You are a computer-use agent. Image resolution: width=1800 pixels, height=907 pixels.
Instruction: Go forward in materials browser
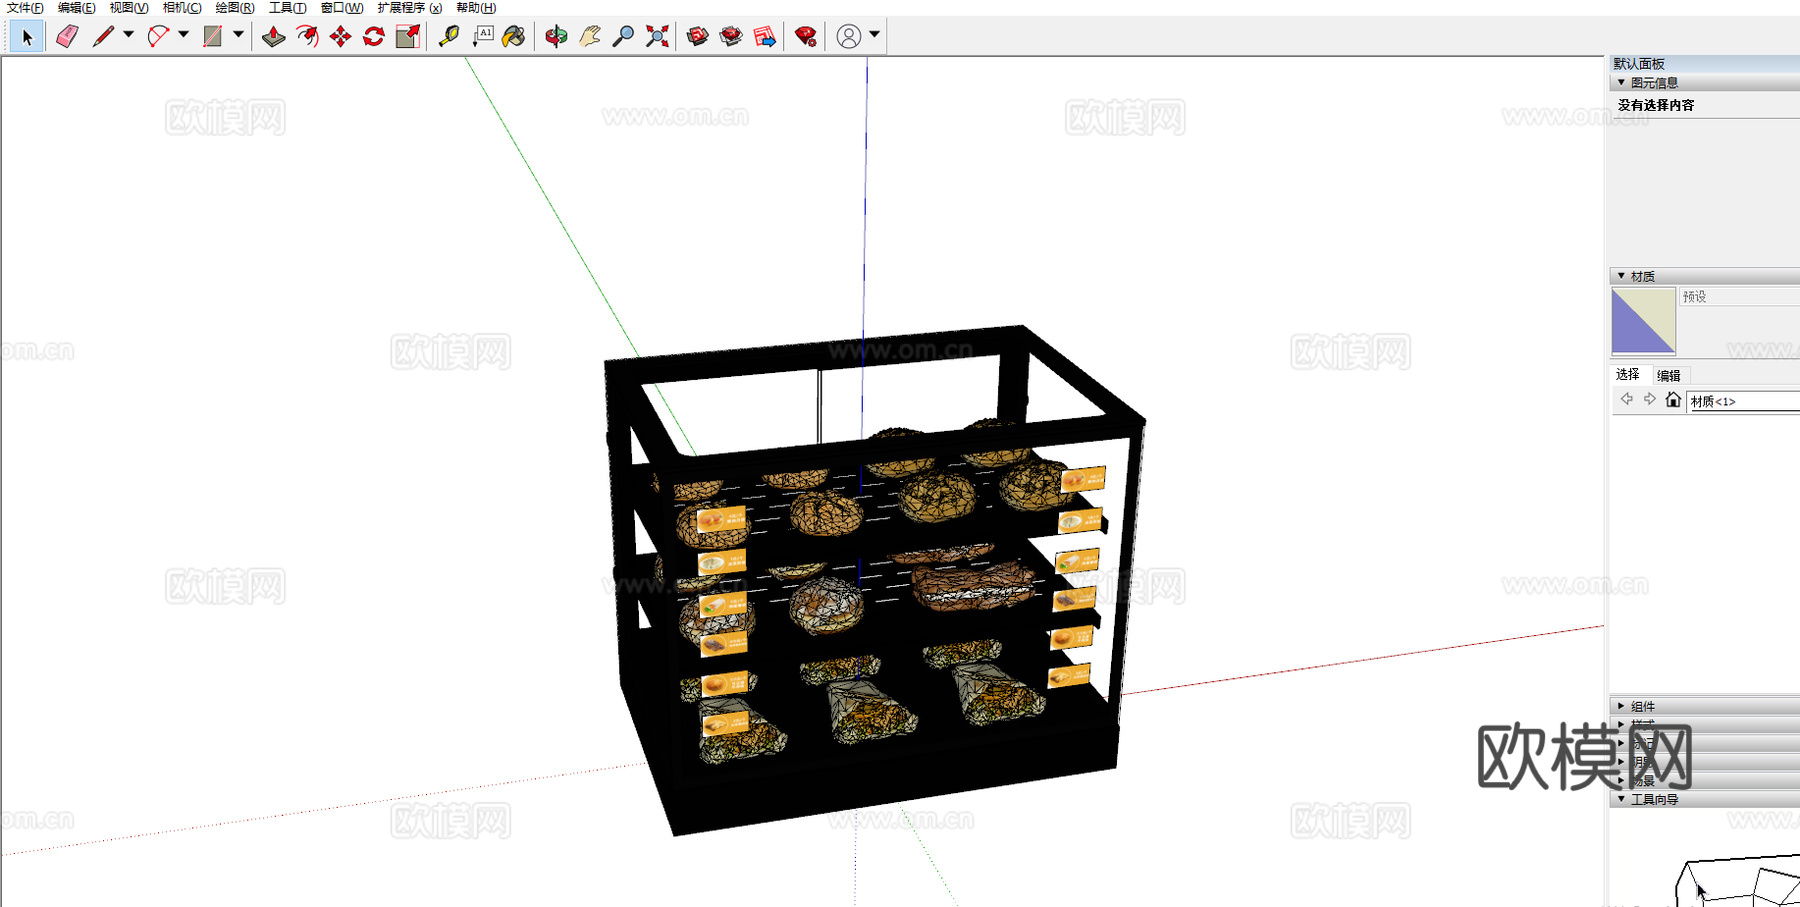pos(1649,400)
